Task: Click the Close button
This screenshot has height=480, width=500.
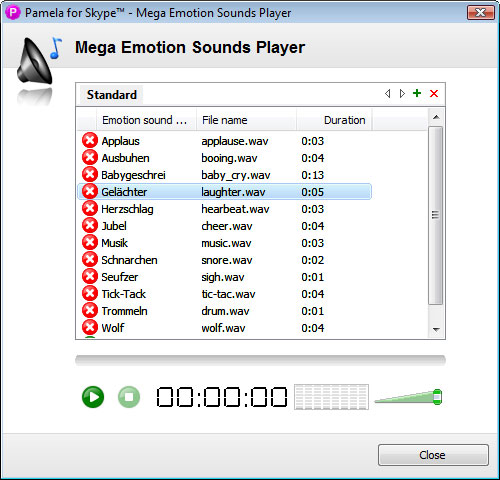Action: [x=433, y=455]
